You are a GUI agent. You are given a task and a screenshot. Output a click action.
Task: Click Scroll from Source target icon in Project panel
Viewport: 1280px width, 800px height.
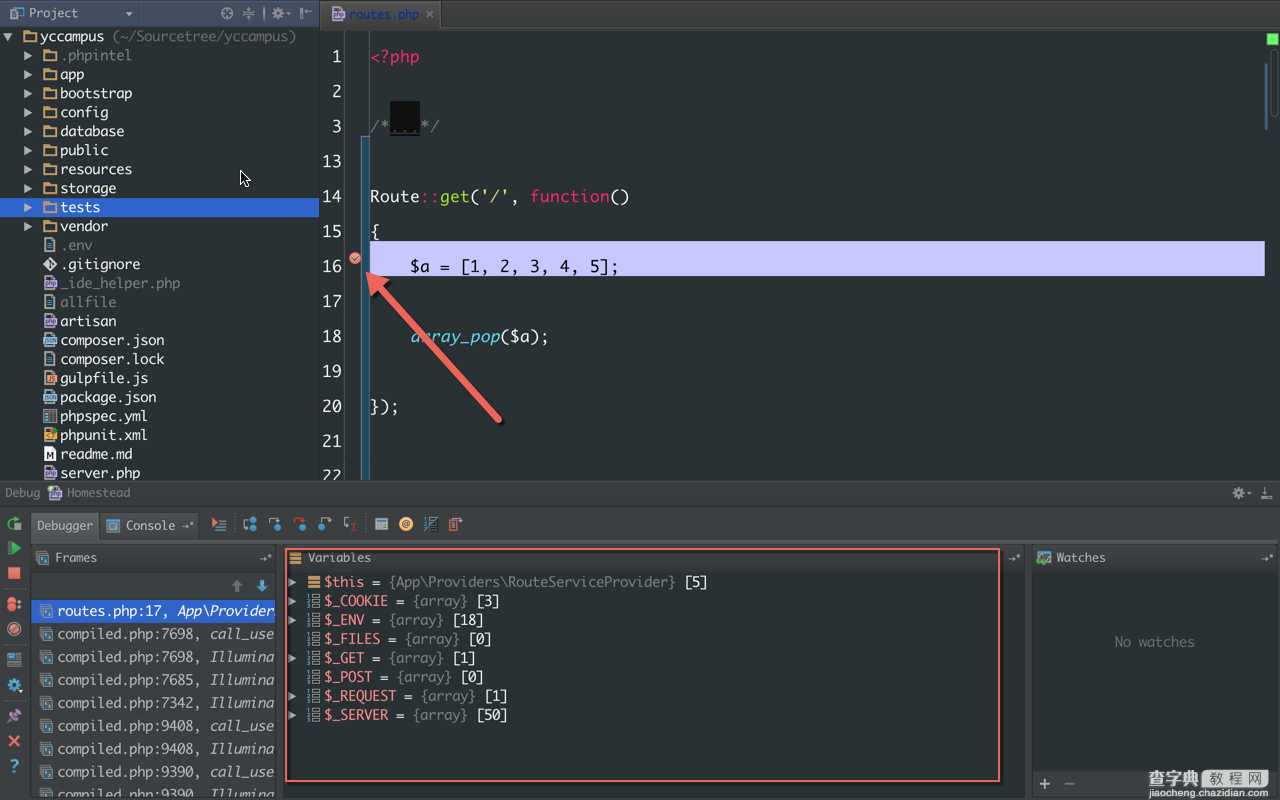pyautogui.click(x=227, y=13)
